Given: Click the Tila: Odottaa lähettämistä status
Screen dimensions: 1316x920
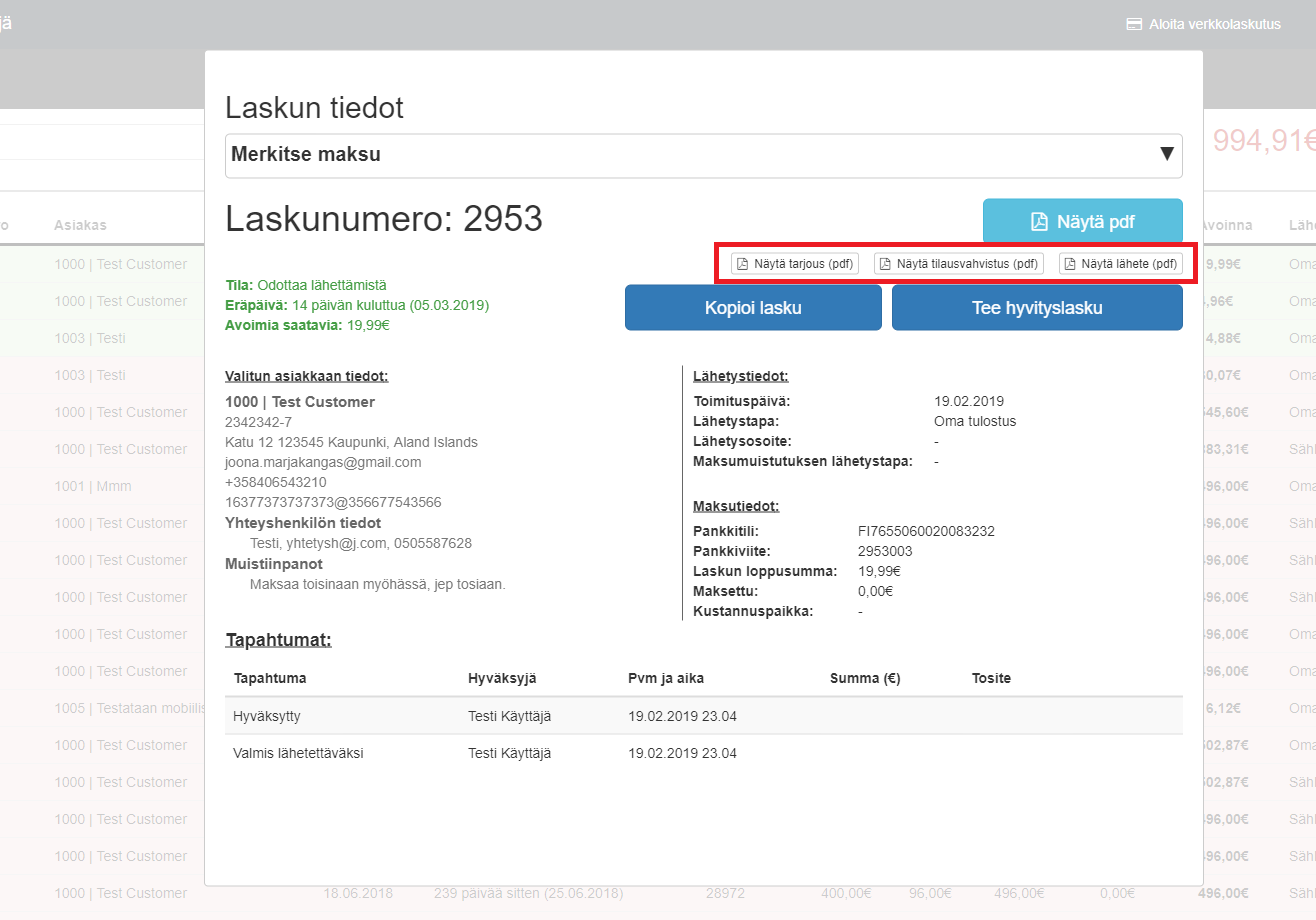Looking at the screenshot, I should (306, 285).
